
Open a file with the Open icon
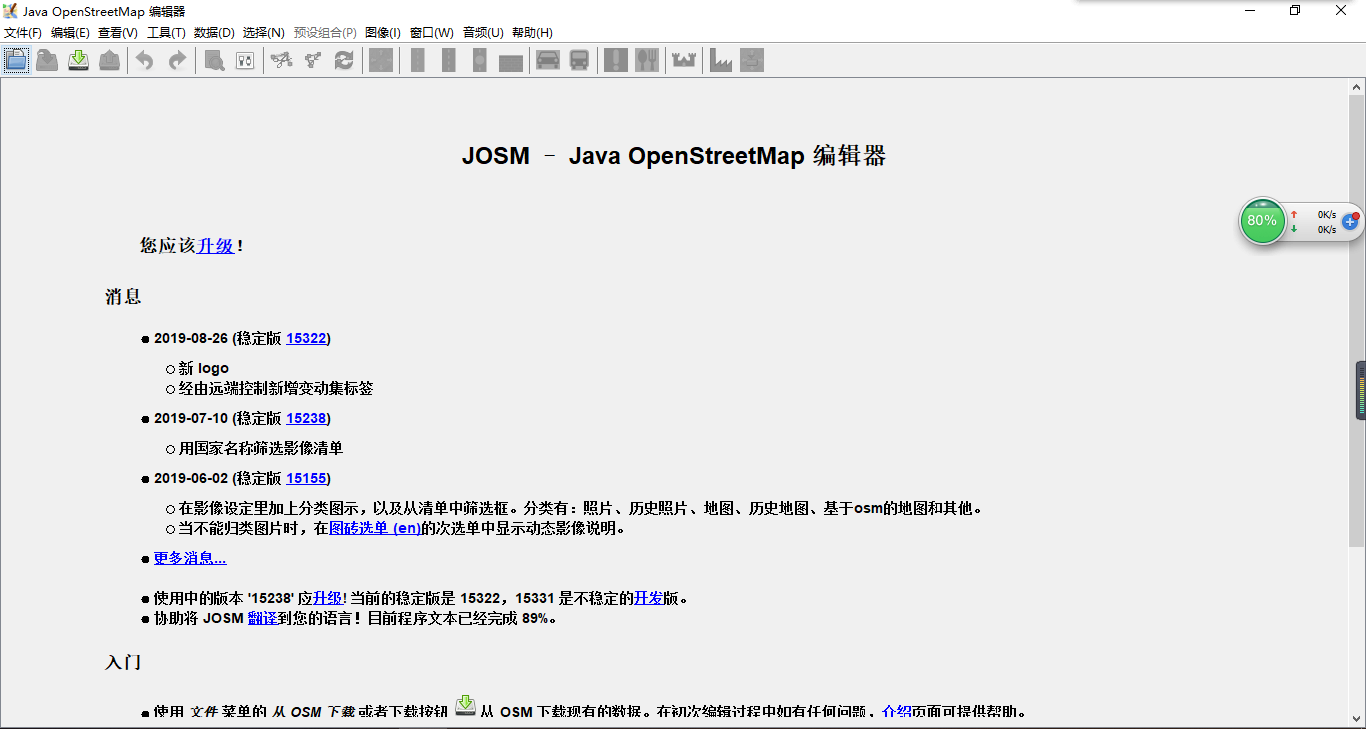[47, 60]
